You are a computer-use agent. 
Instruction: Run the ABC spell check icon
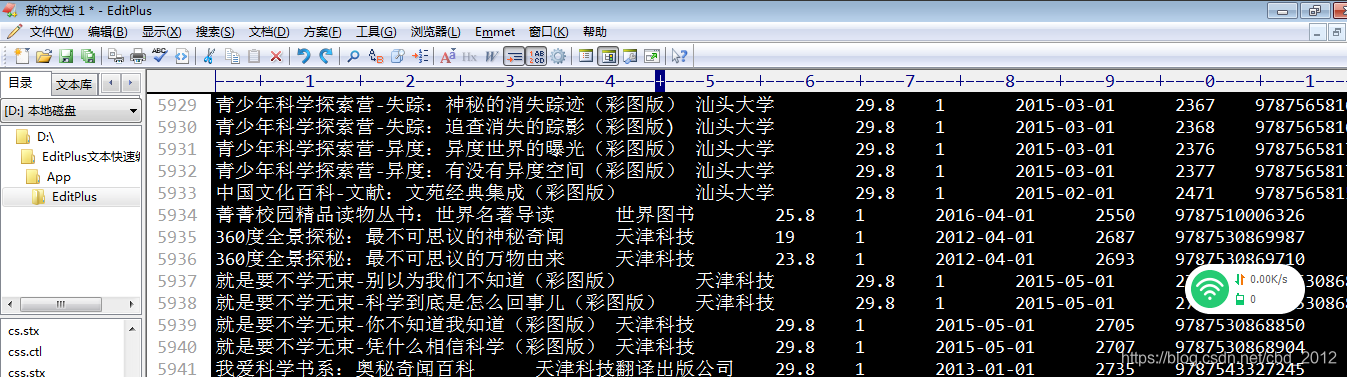click(x=160, y=56)
